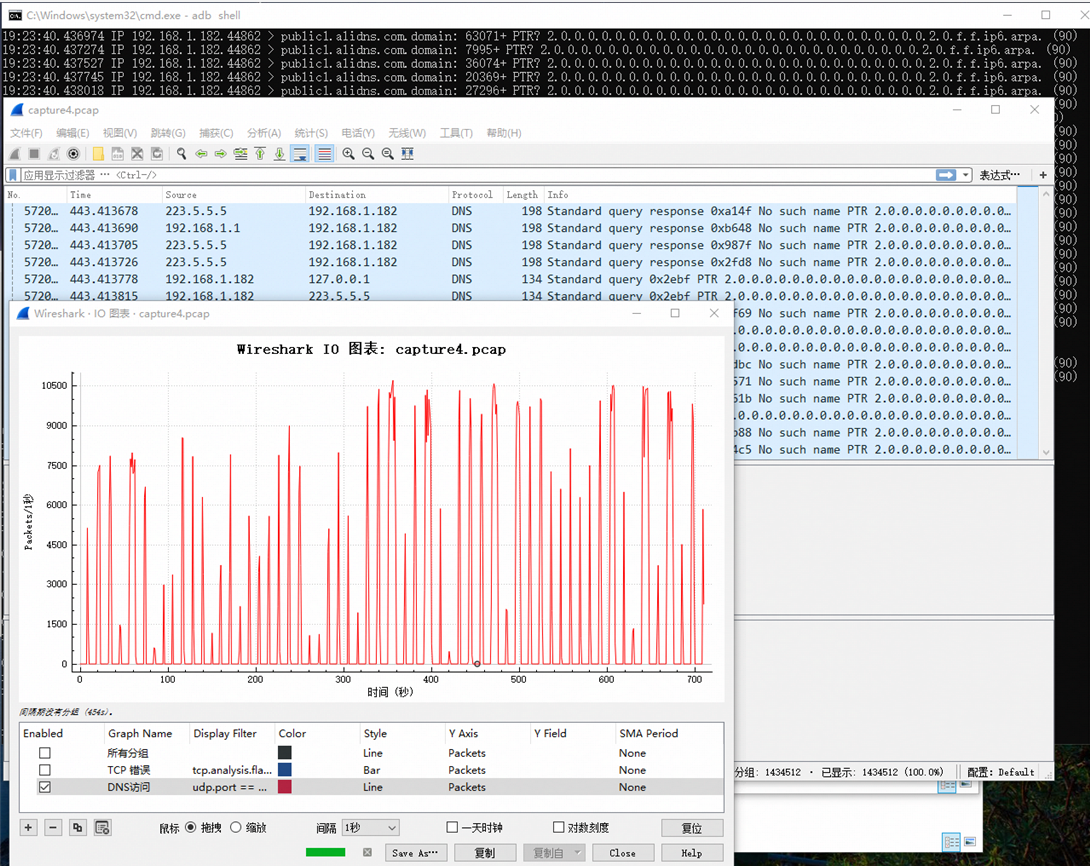
Task: Click the apply filter blue arrow button
Action: [945, 175]
